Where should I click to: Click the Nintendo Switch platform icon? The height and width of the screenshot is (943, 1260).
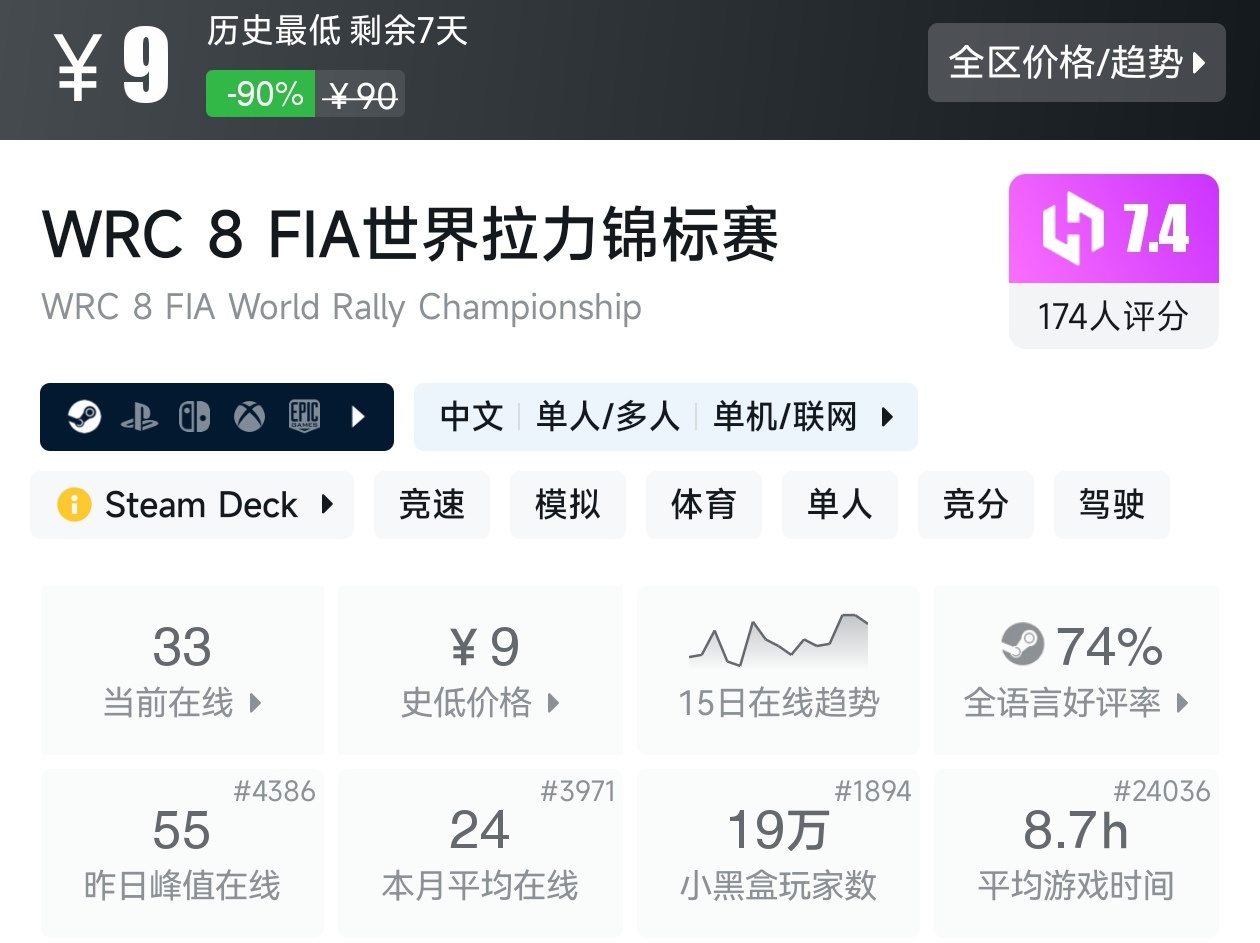[194, 417]
